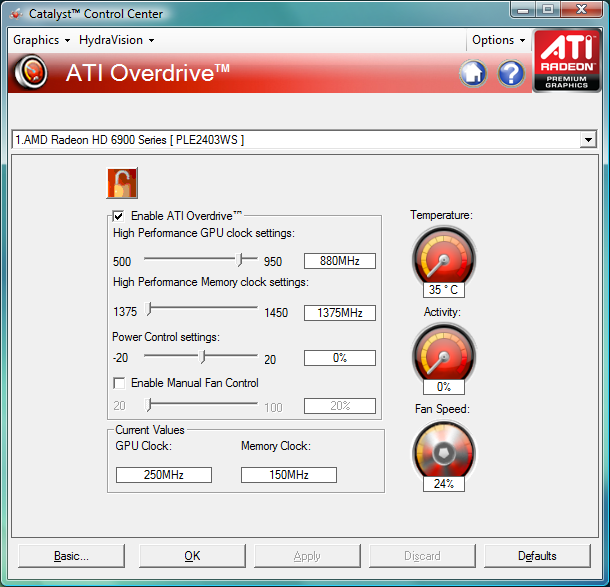Click the 150MHz current Memory Clock field

[x=289, y=475]
